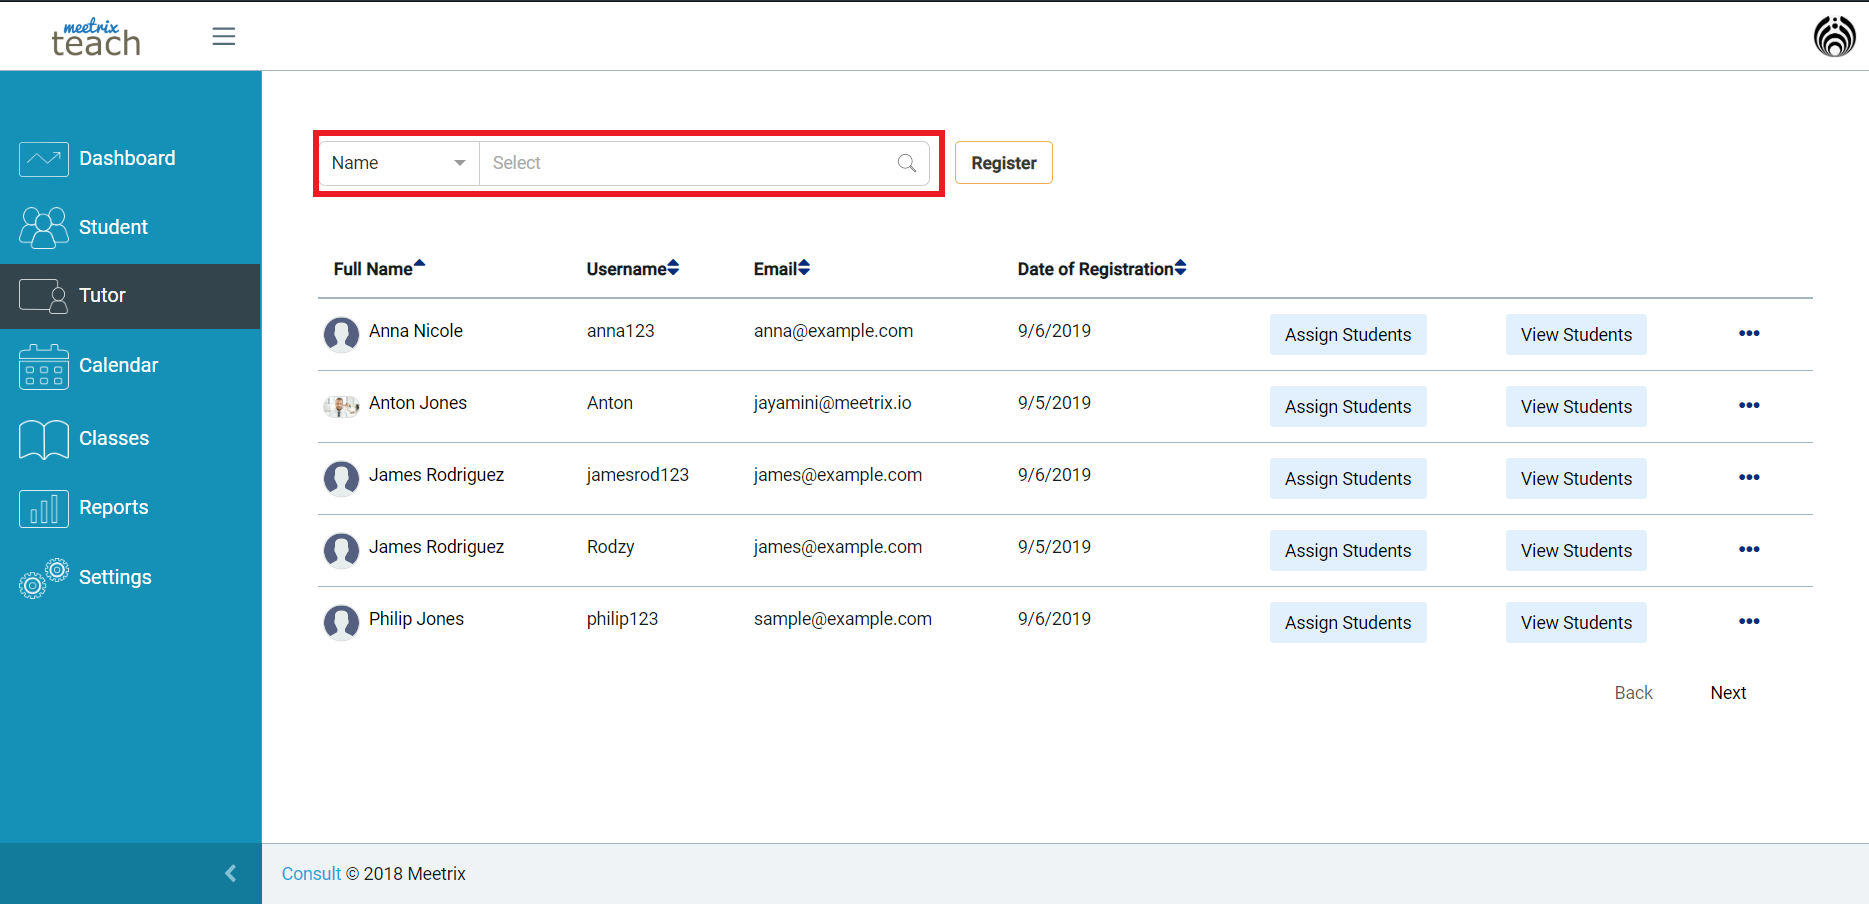
Task: Open more options for Anna Nicole
Action: coord(1749,333)
